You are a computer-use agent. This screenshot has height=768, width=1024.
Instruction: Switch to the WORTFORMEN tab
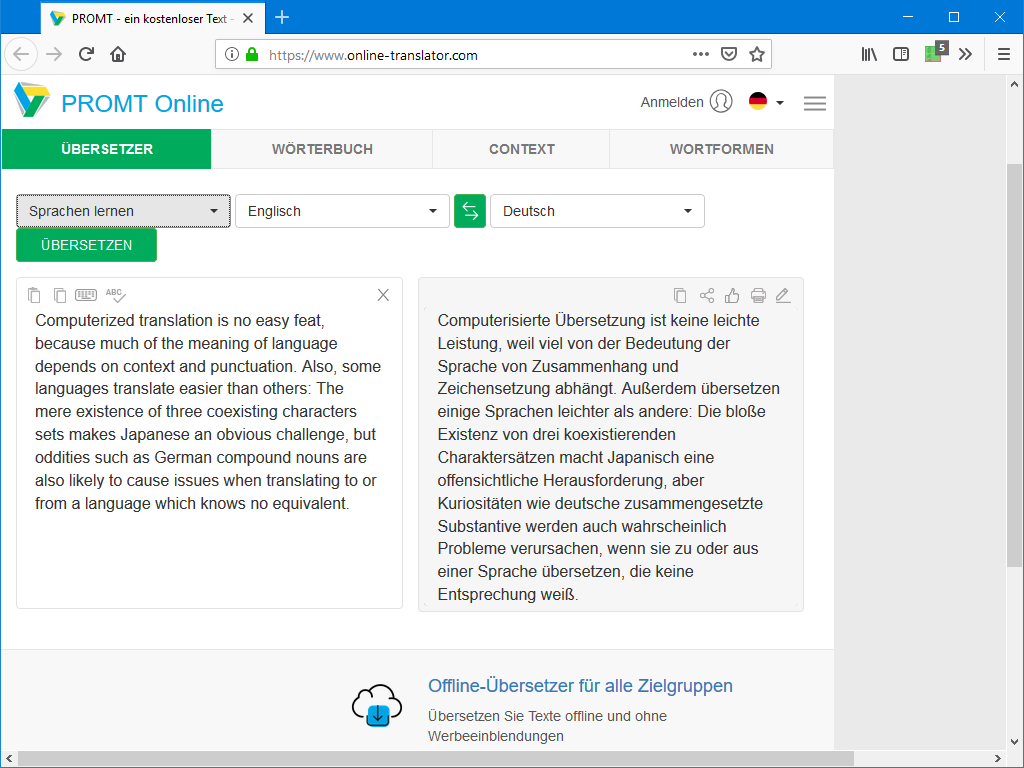tap(722, 149)
